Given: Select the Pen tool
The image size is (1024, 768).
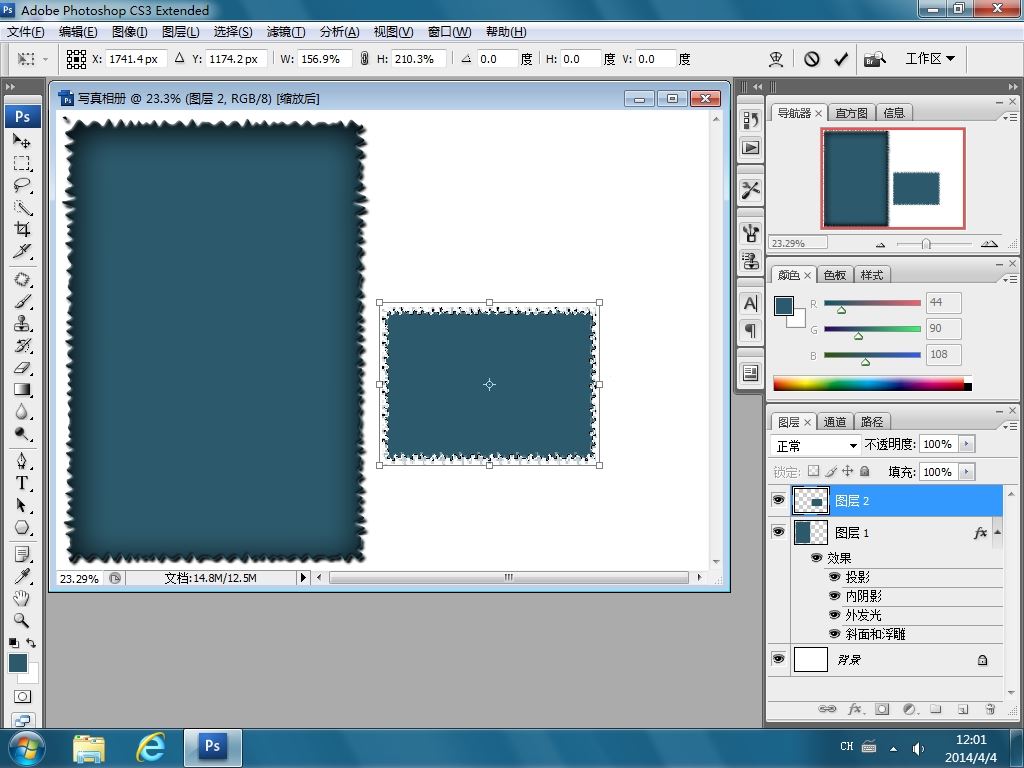Looking at the screenshot, I should click(21, 460).
